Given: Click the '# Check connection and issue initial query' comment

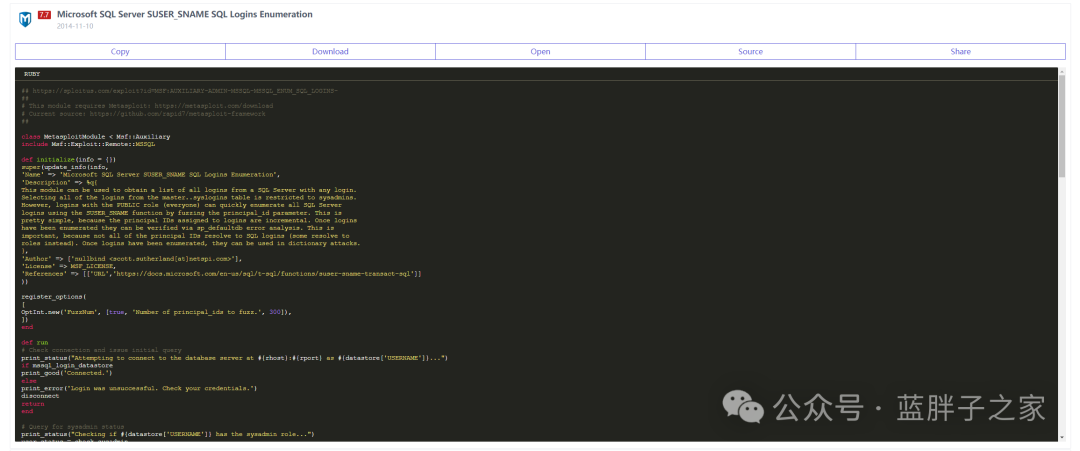Looking at the screenshot, I should pyautogui.click(x=100, y=350).
